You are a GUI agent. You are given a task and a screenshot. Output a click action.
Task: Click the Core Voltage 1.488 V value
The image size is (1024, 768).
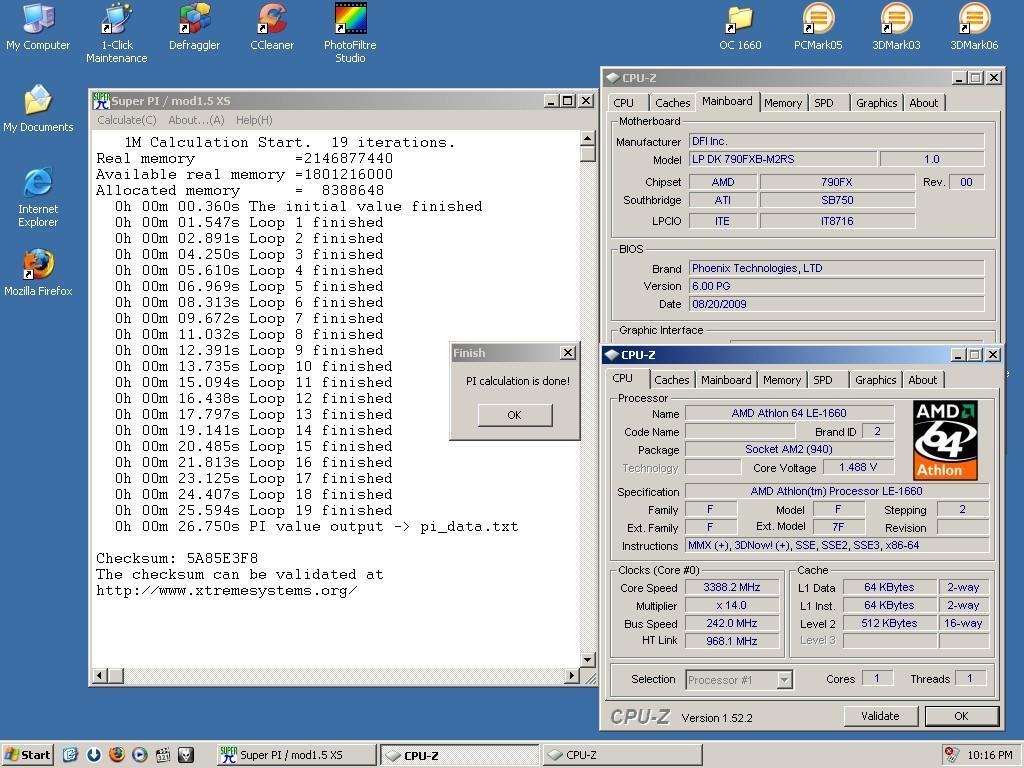[858, 467]
